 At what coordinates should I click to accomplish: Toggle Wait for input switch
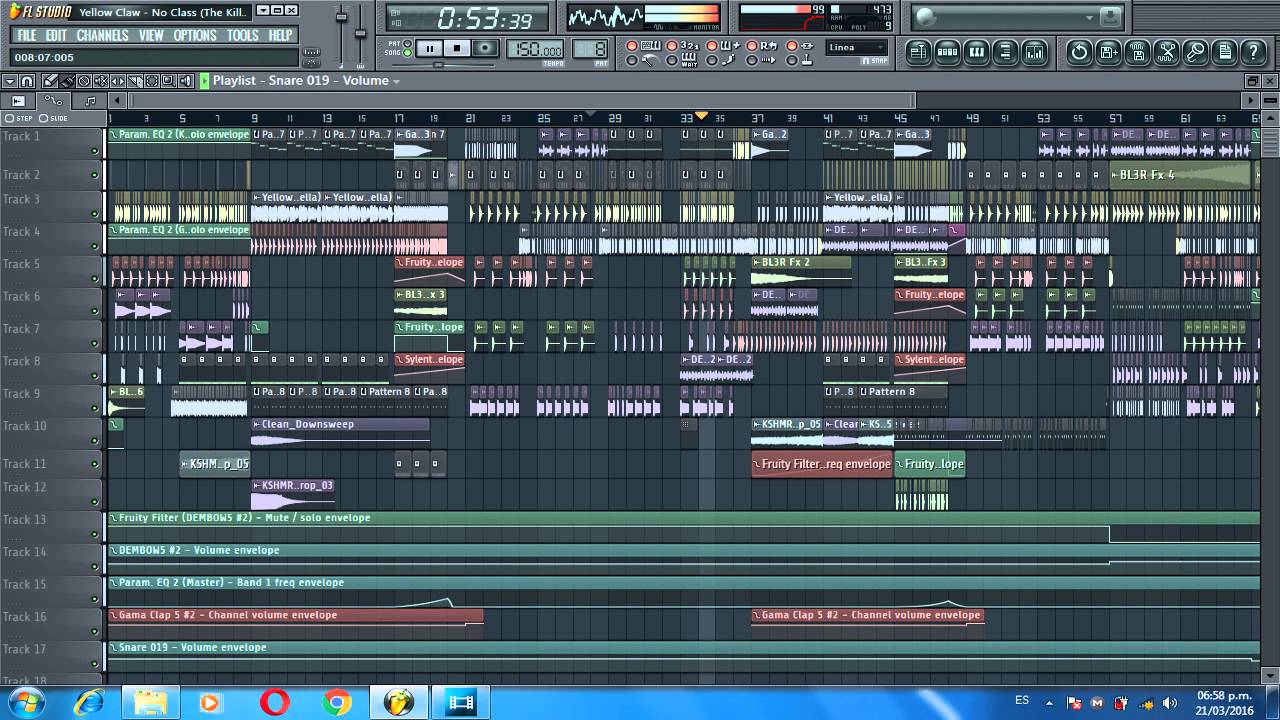(671, 60)
